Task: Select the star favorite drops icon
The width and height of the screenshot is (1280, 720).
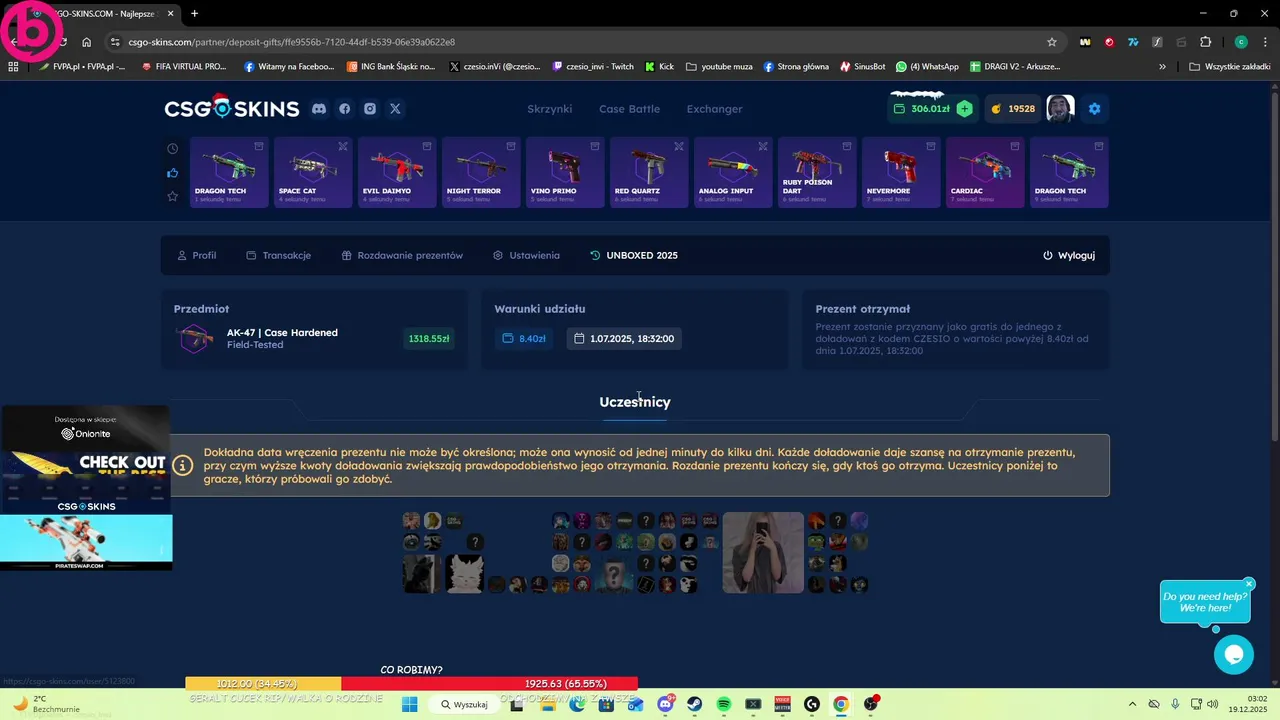Action: [x=172, y=196]
